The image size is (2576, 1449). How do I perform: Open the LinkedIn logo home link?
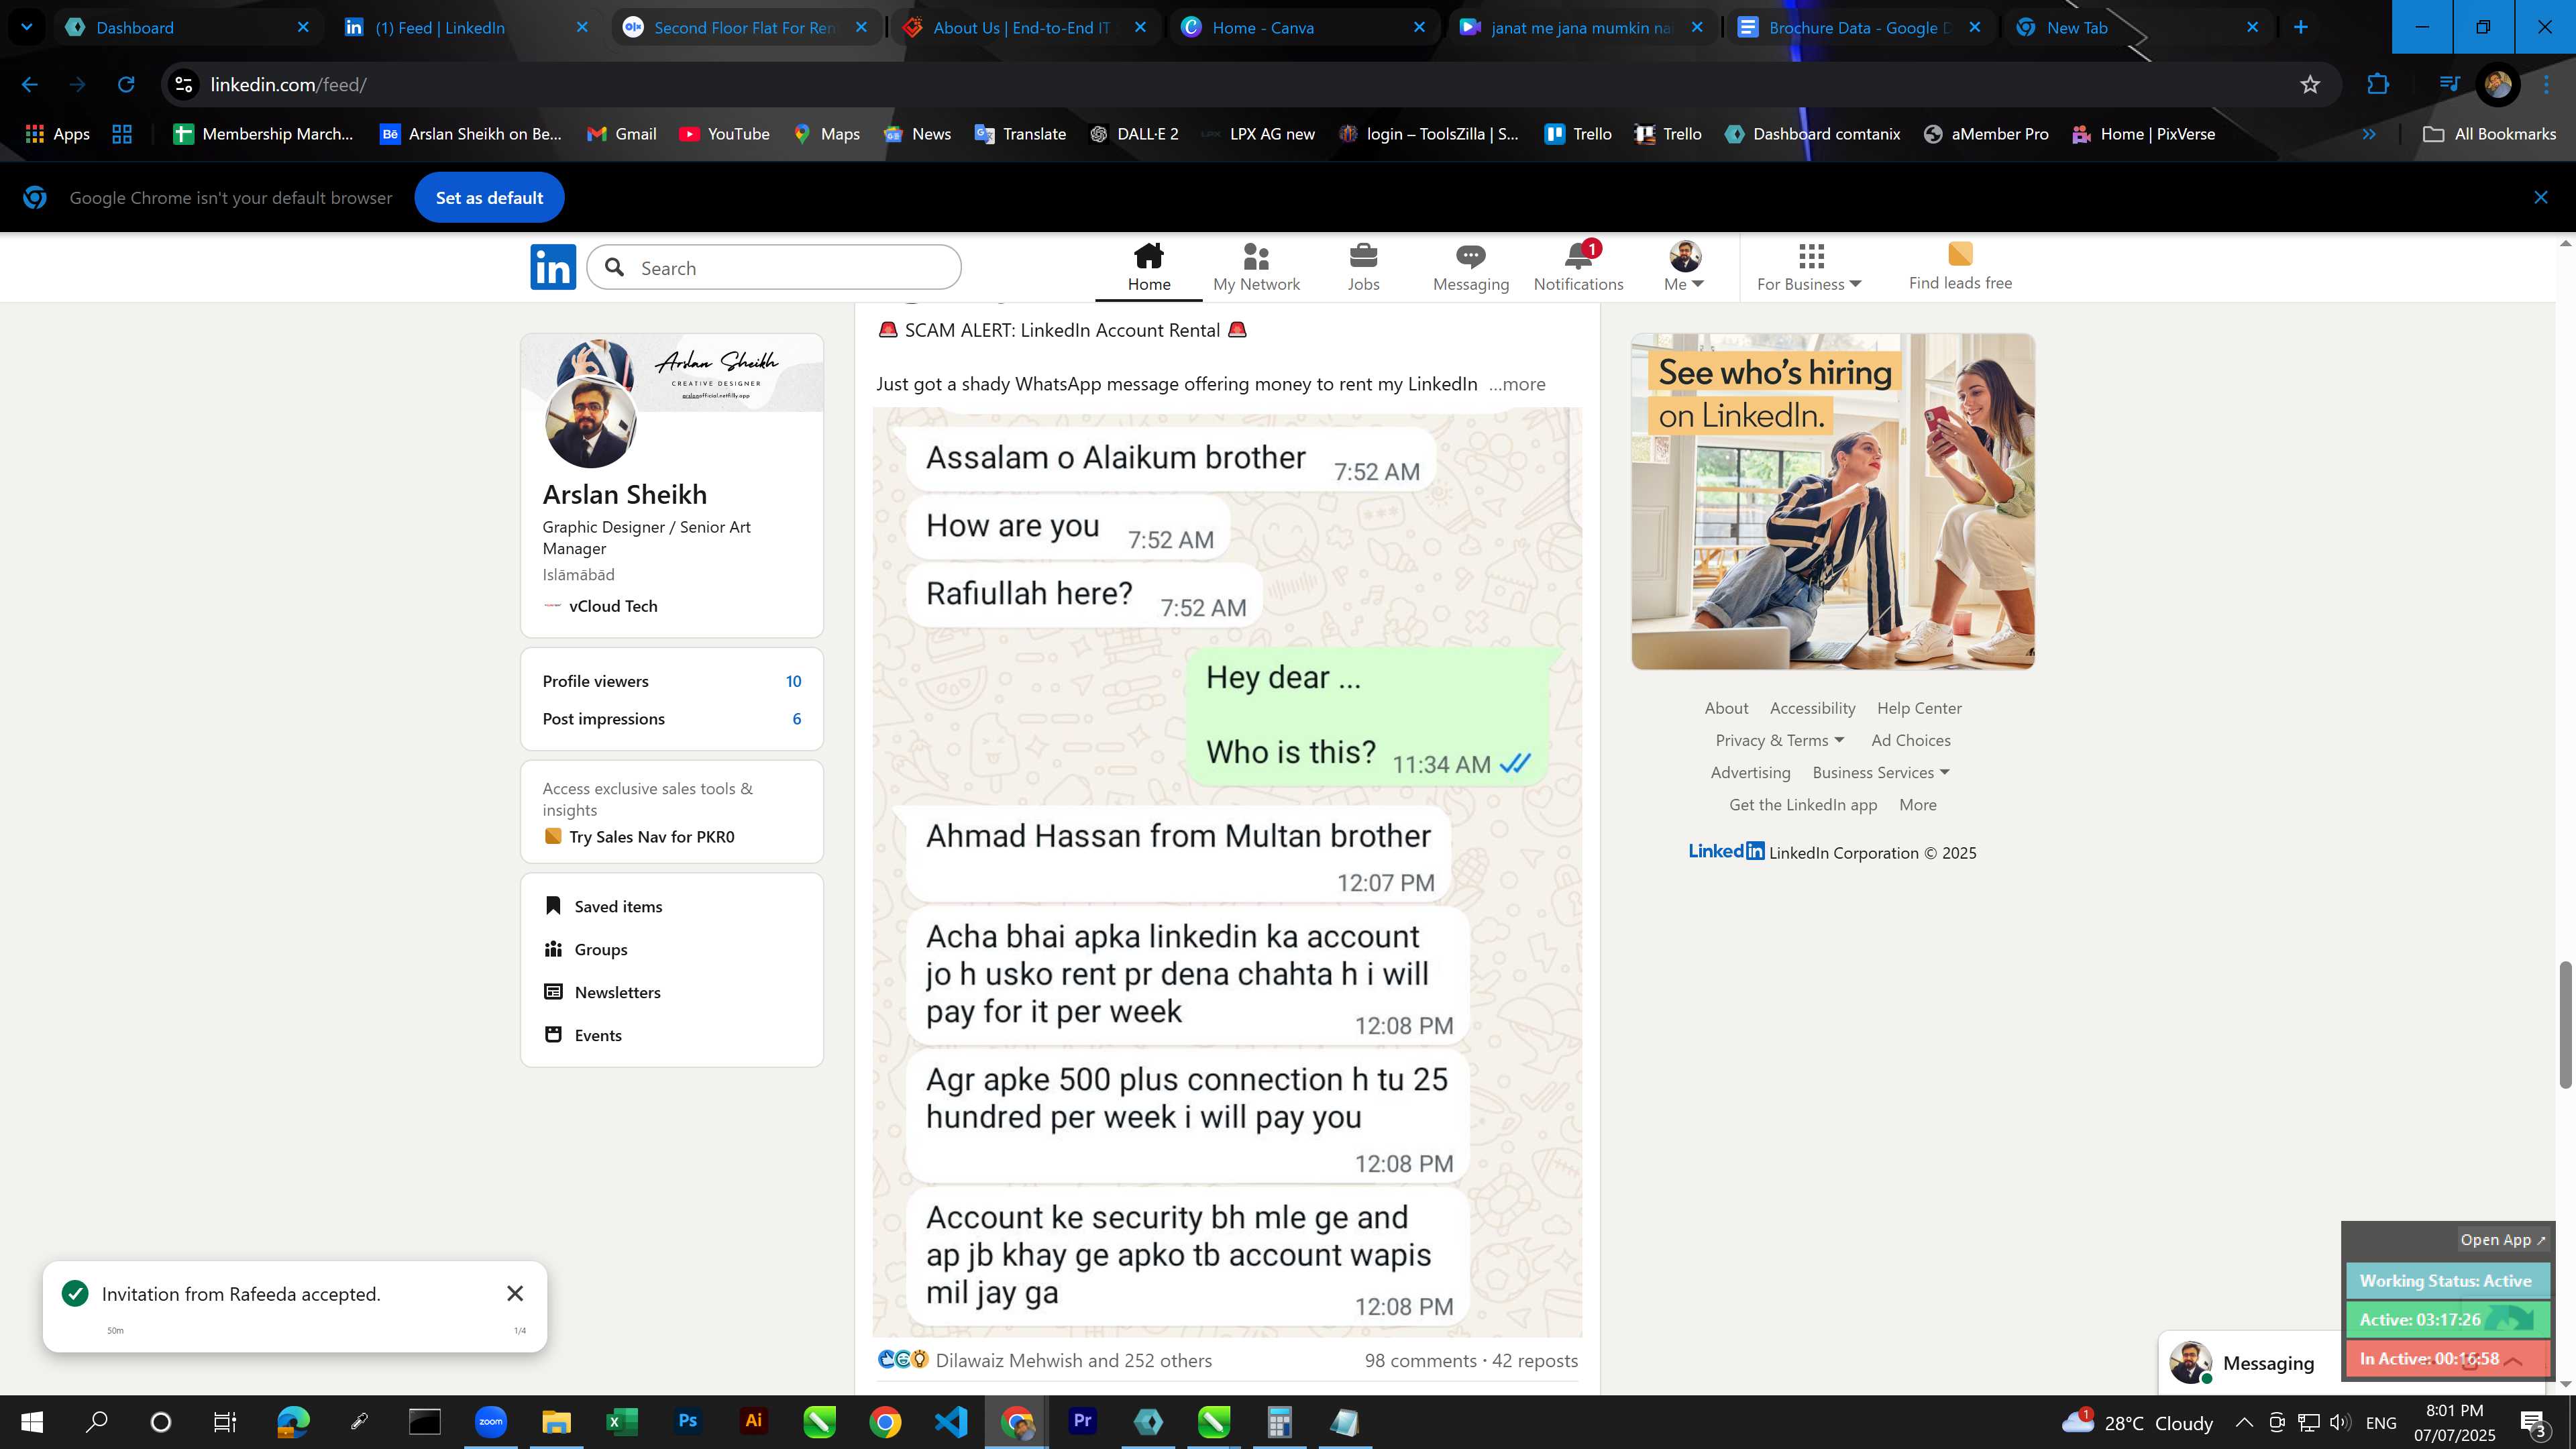[x=553, y=267]
